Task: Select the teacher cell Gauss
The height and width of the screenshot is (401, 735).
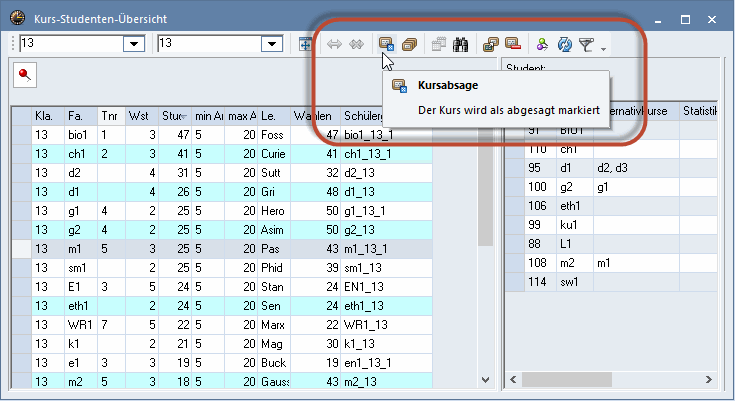Action: [274, 382]
